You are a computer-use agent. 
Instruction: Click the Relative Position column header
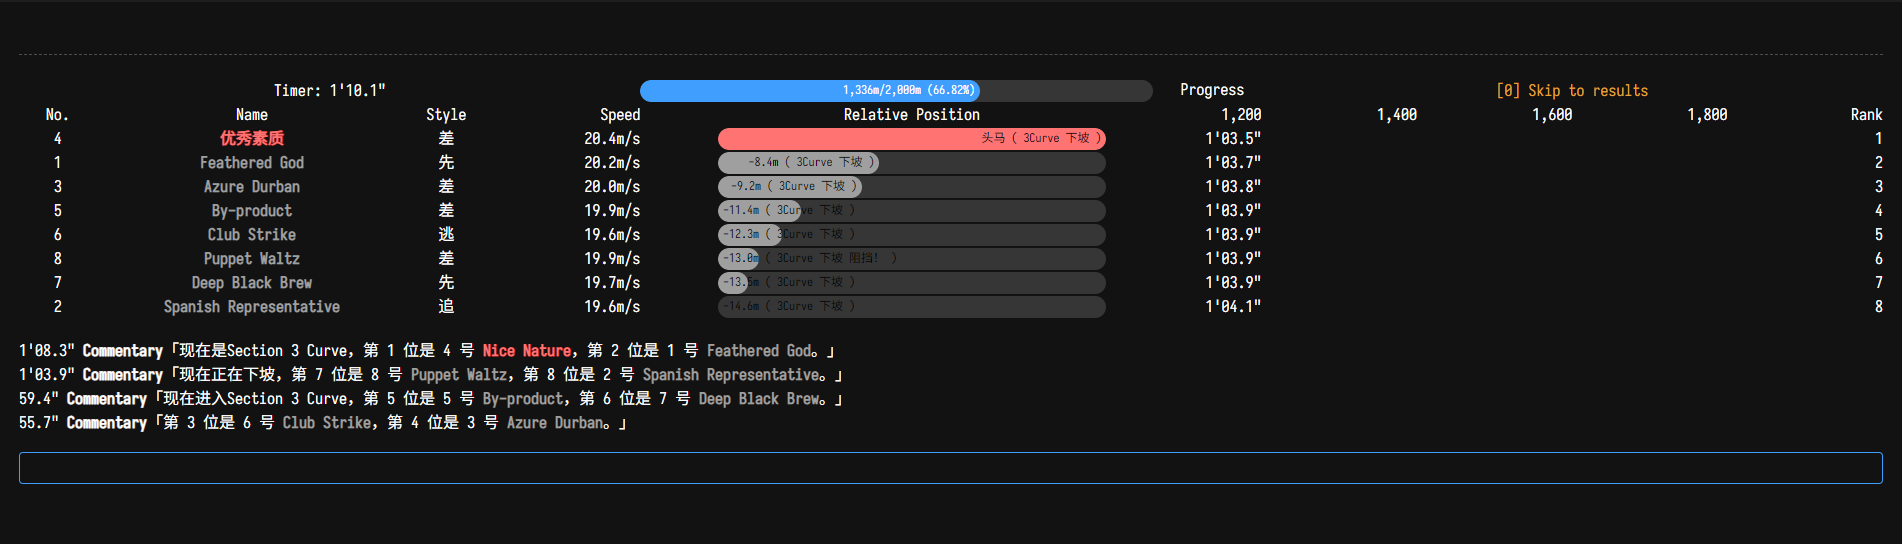[912, 115]
